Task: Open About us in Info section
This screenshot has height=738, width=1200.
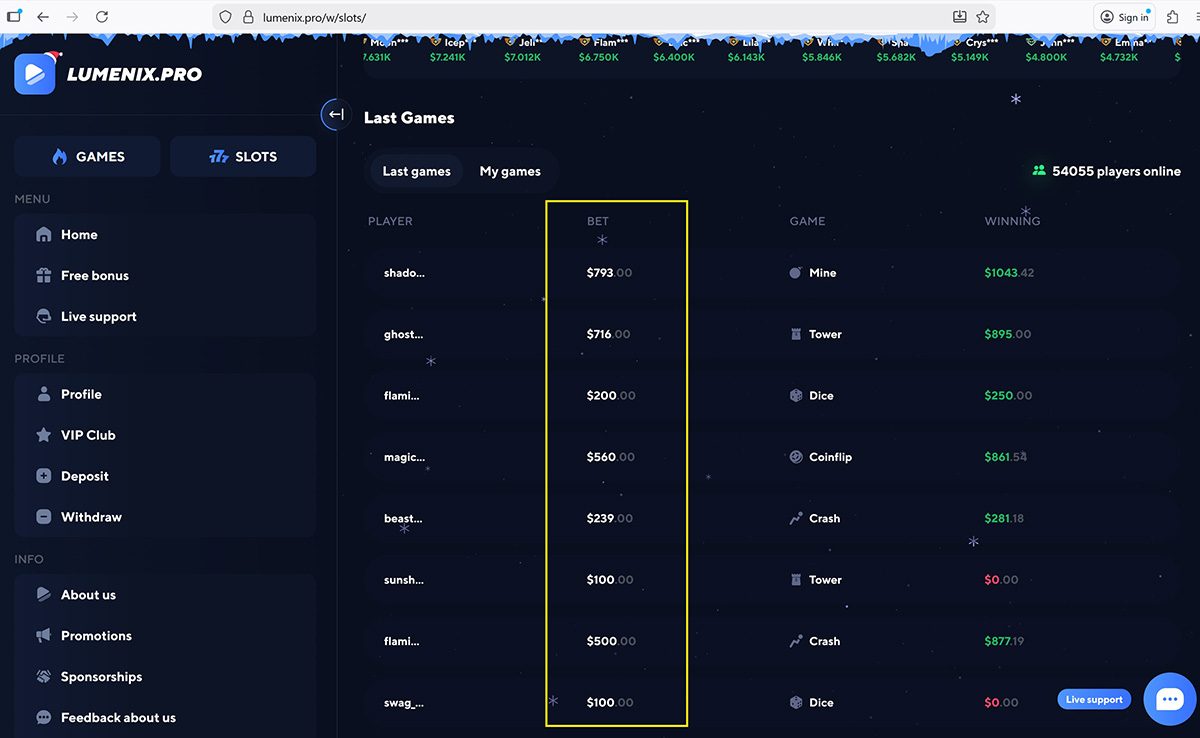Action: [88, 595]
